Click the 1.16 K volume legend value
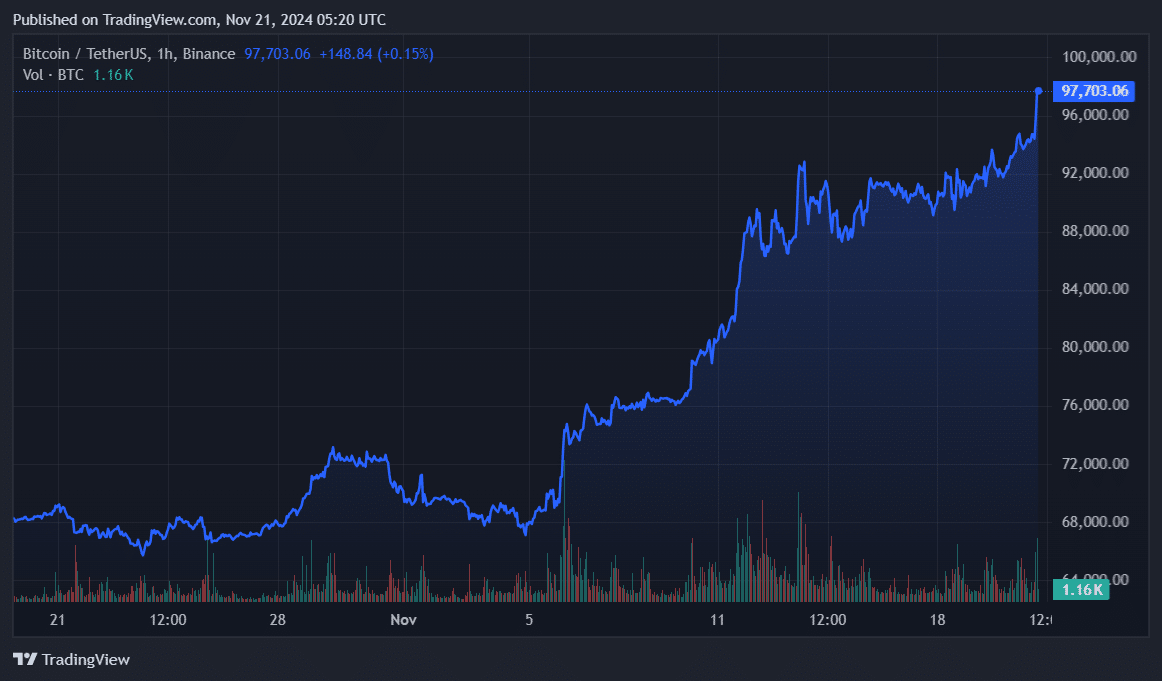The width and height of the screenshot is (1162, 681). coord(113,75)
